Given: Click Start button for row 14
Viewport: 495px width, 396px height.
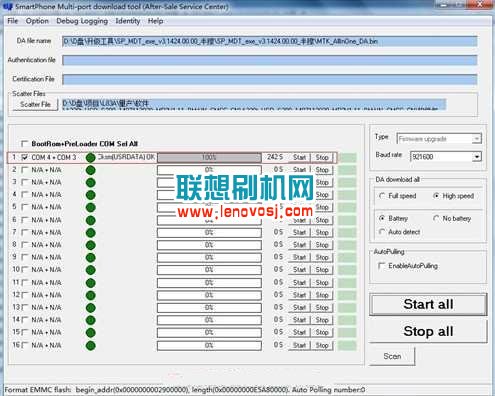Looking at the screenshot, I should click(x=299, y=320).
